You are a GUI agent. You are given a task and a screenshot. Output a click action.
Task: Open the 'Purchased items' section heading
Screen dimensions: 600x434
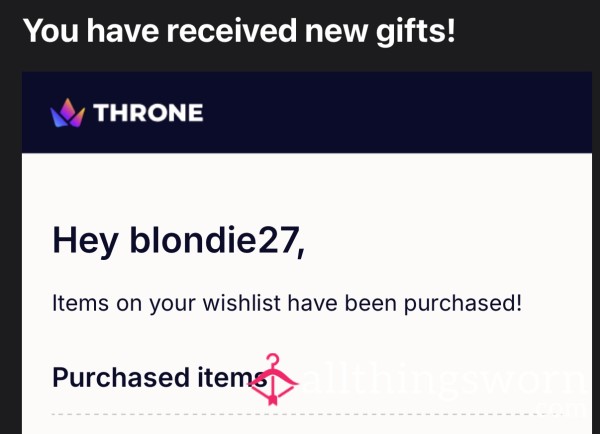(160, 378)
